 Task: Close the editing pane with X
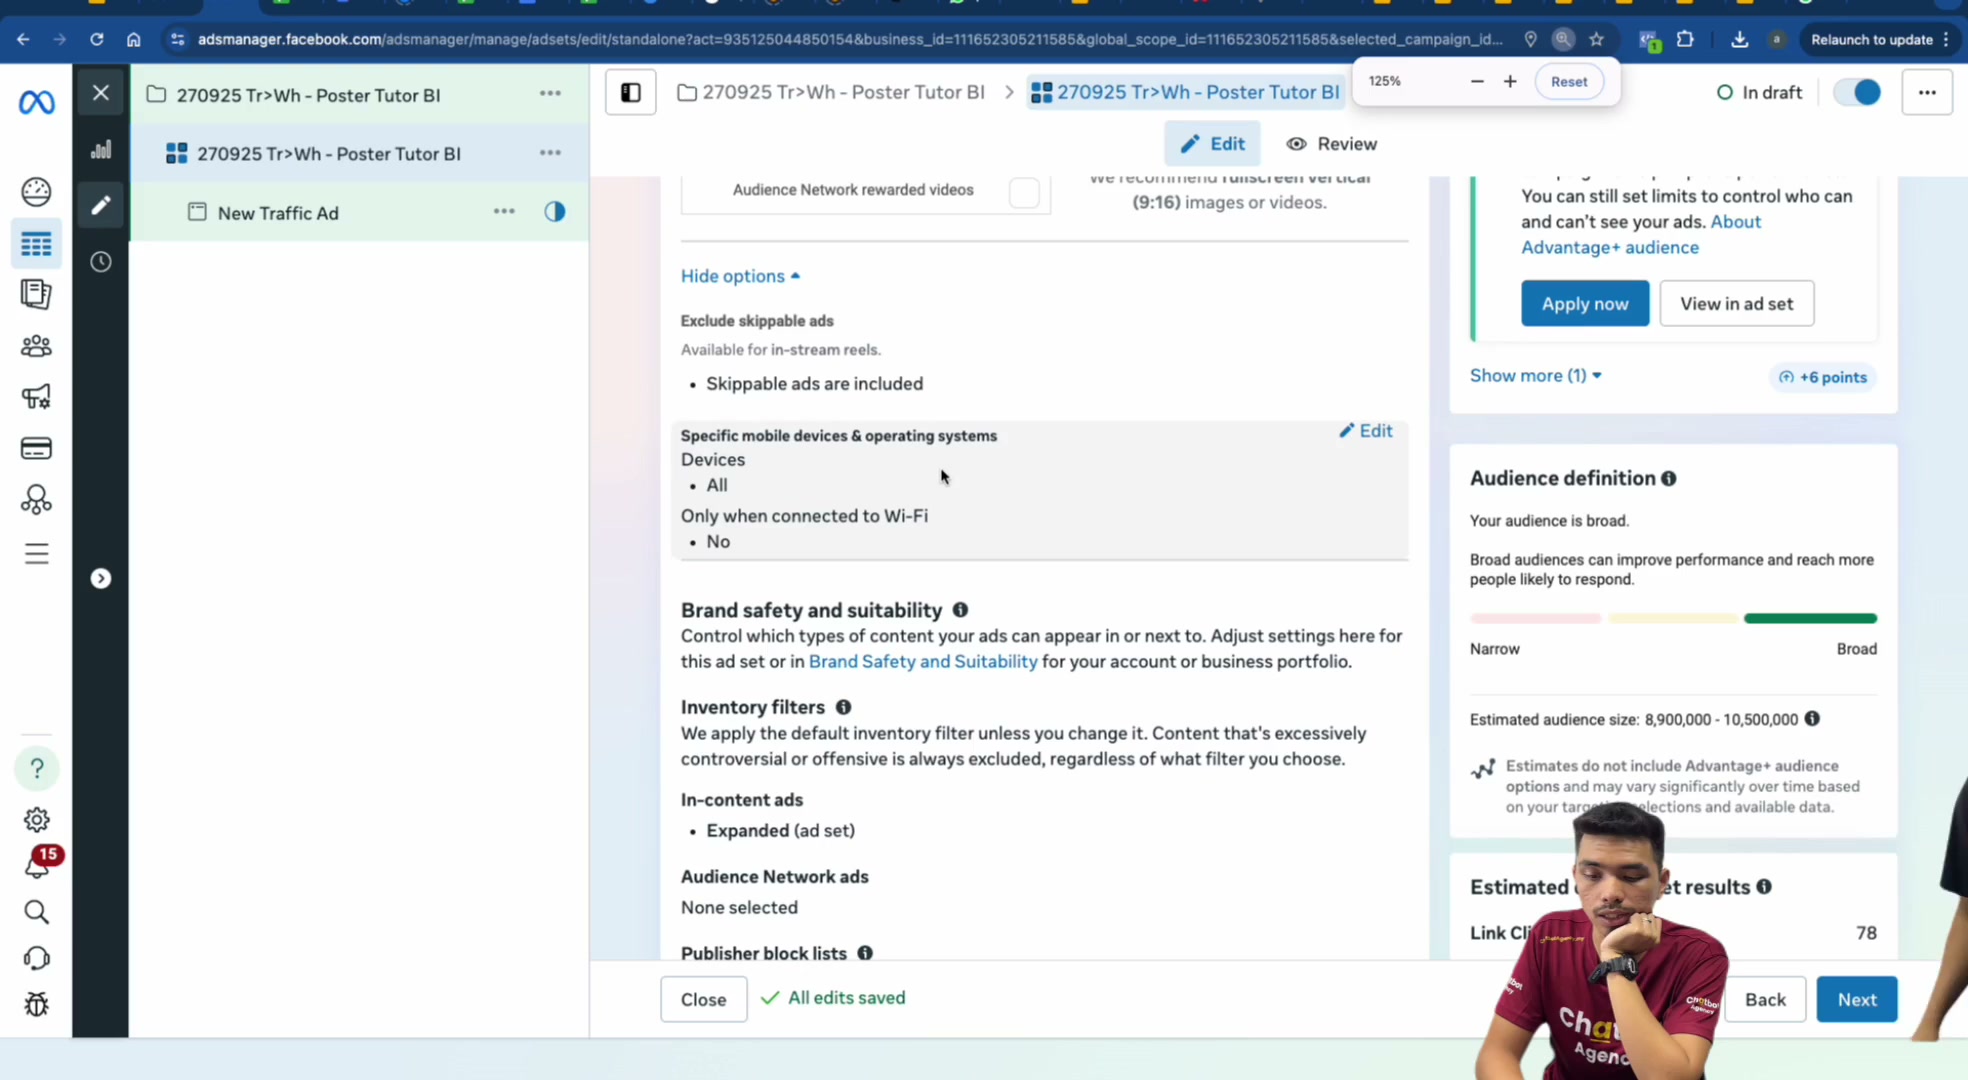tap(101, 93)
